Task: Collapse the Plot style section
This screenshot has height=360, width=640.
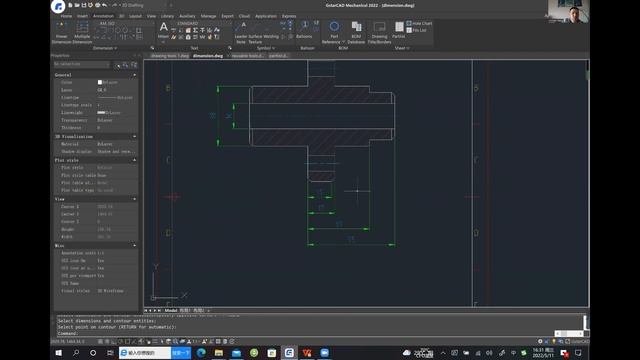Action: [135, 160]
